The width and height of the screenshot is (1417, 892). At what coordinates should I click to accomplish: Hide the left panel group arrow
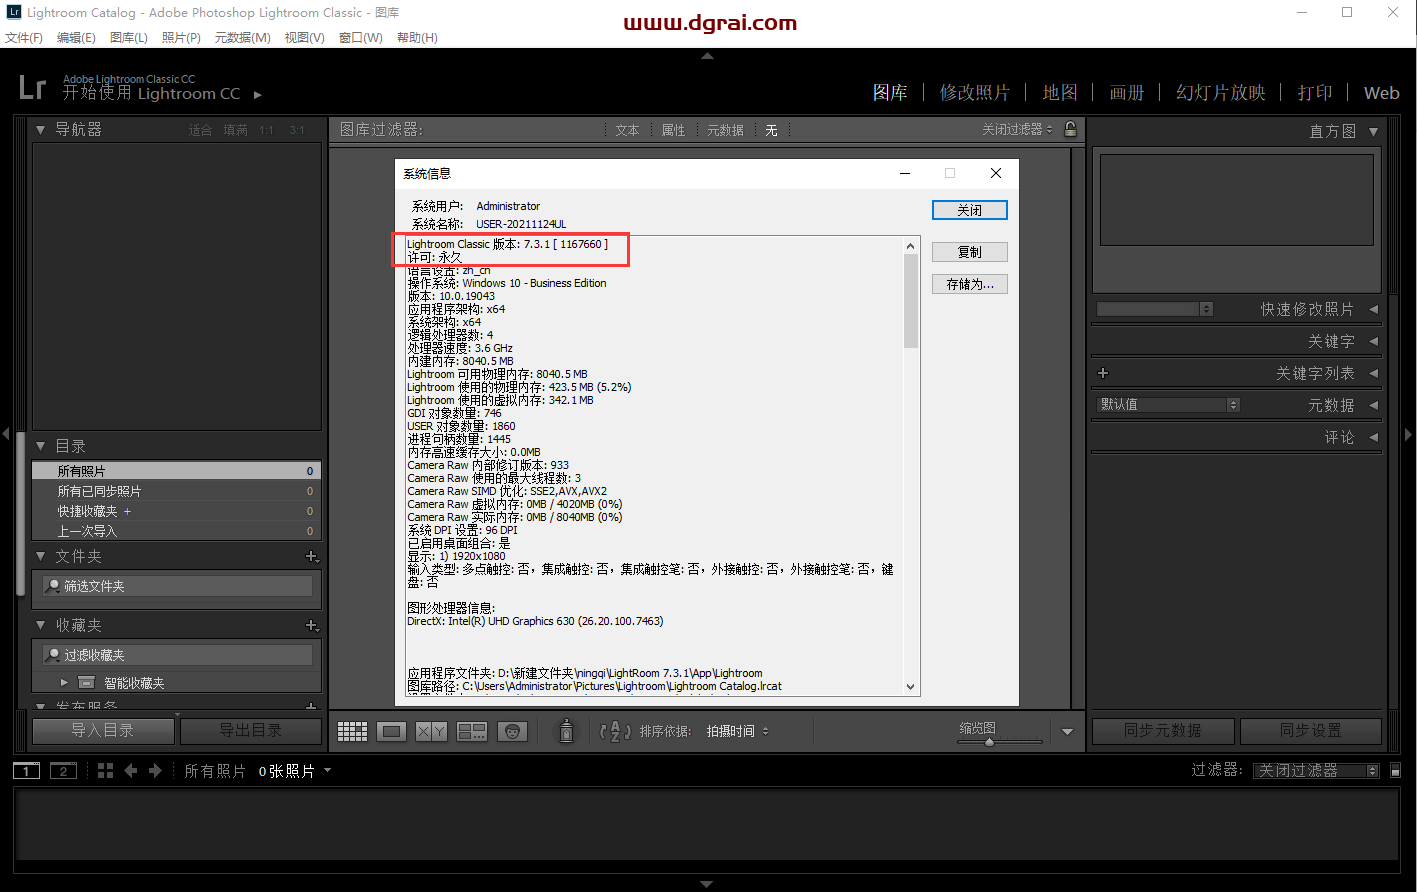coord(6,434)
